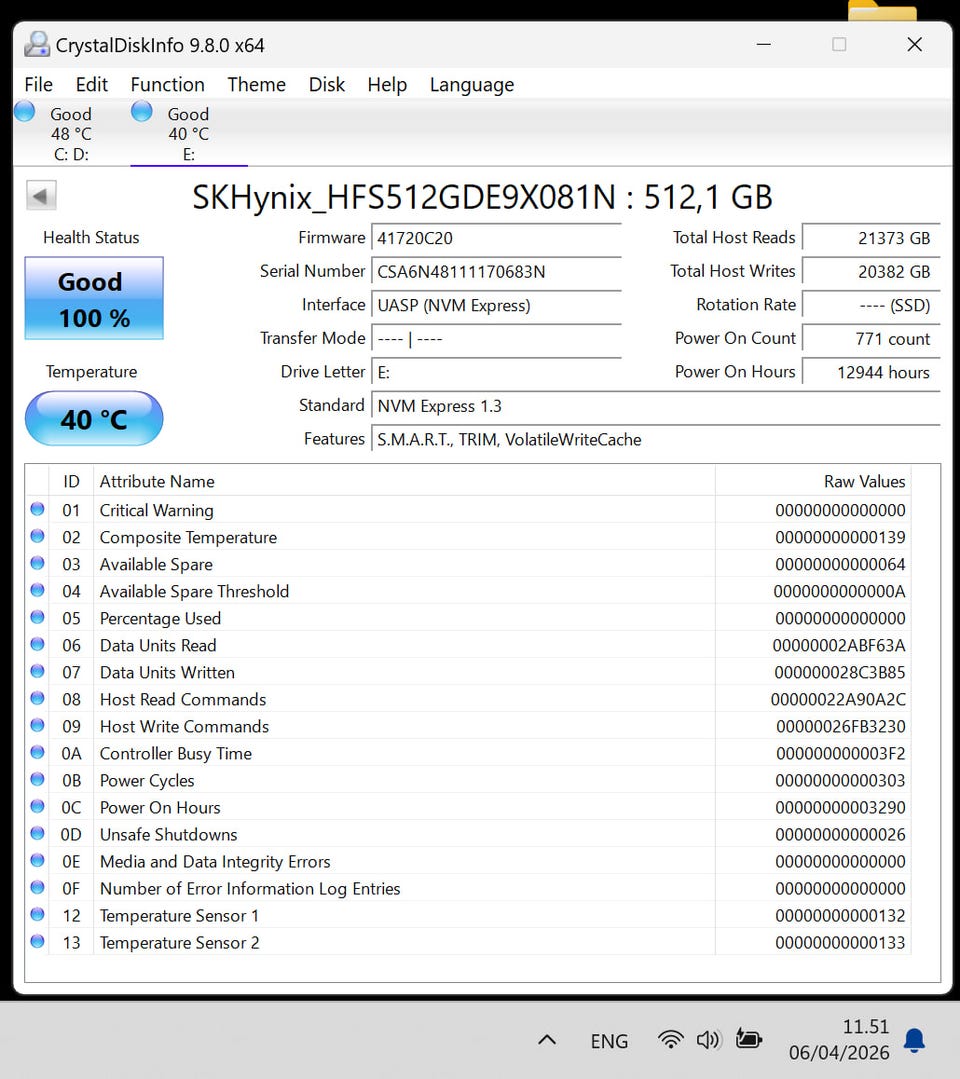Select raw value 0000000000003F2

(x=840, y=754)
